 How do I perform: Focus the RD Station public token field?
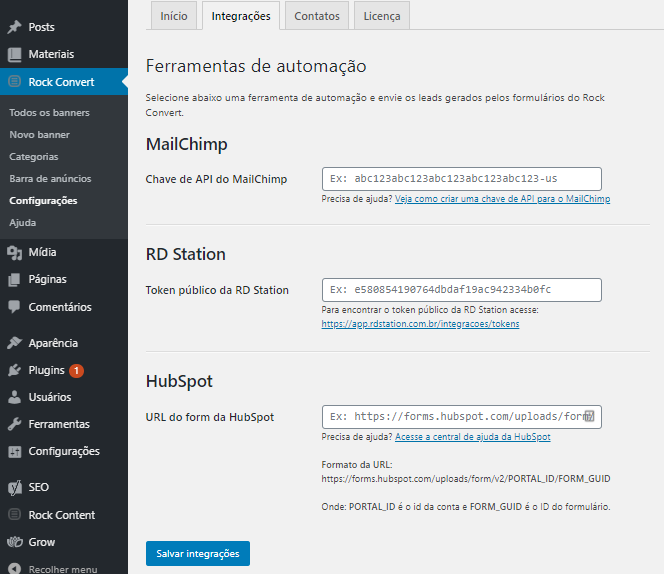[x=462, y=290]
